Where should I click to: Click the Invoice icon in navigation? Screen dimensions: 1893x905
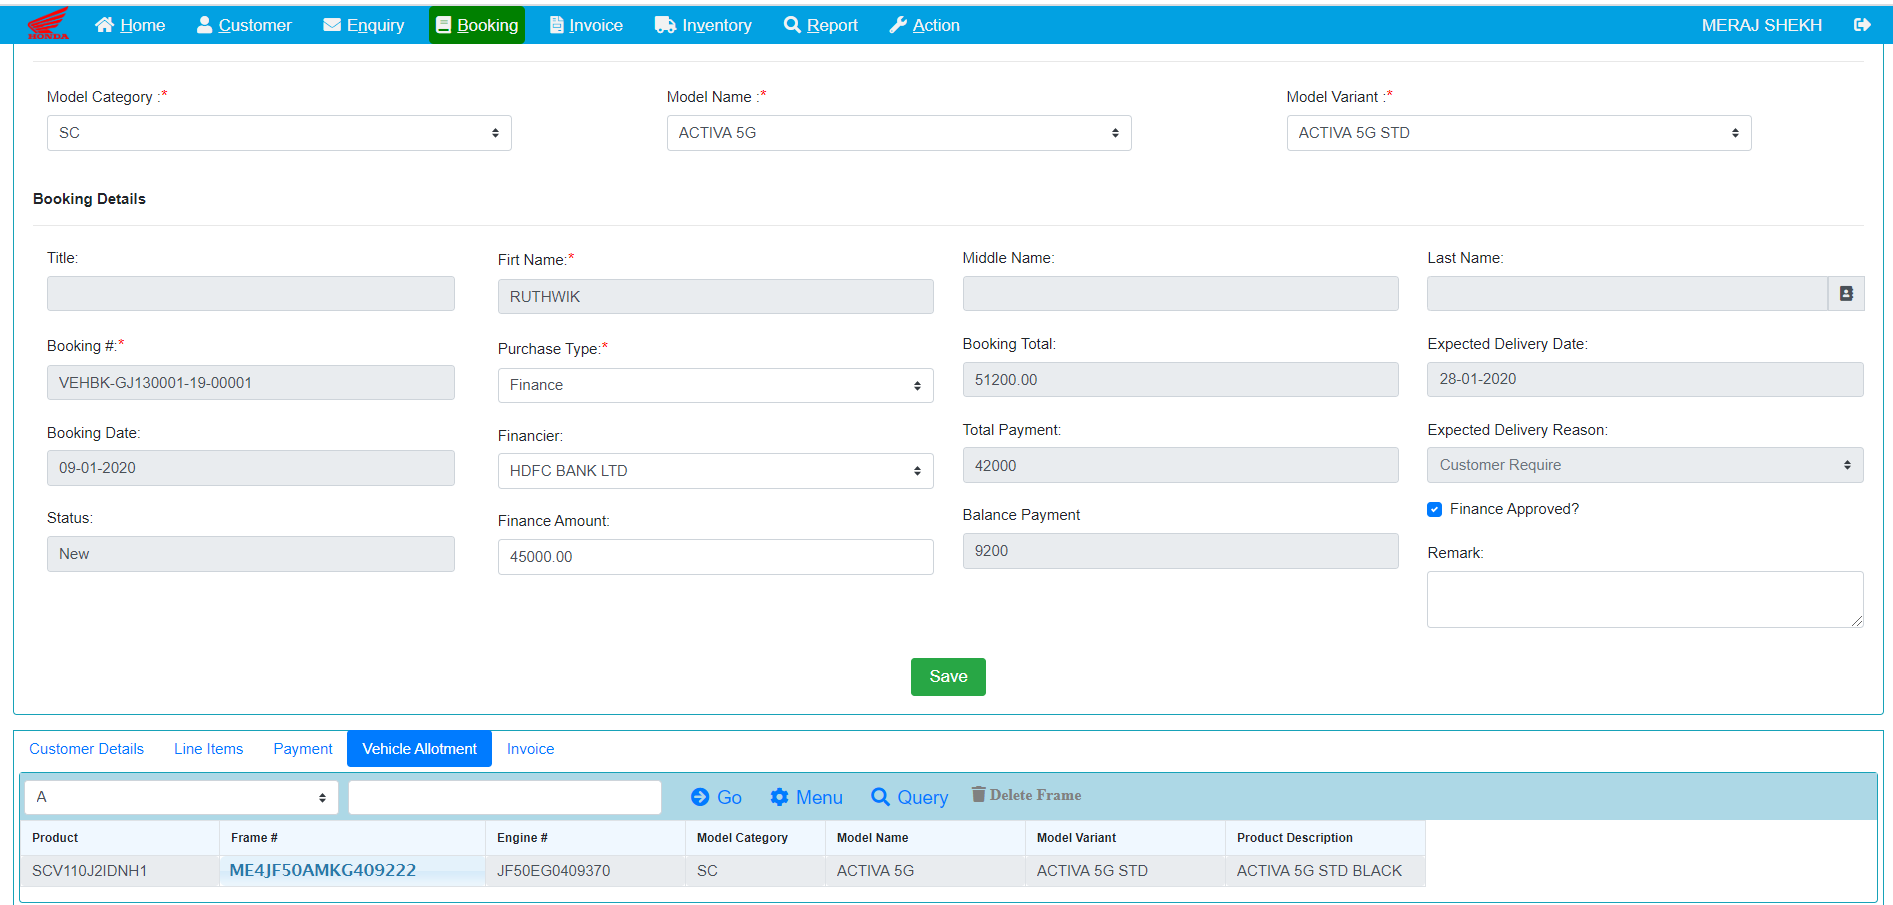pyautogui.click(x=556, y=24)
